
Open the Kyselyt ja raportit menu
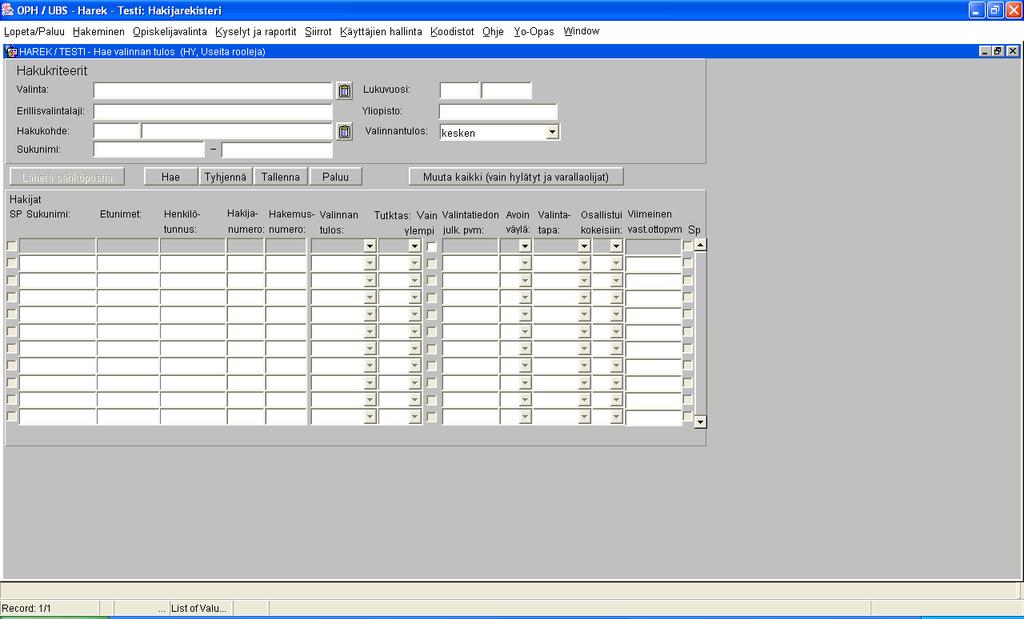point(256,31)
